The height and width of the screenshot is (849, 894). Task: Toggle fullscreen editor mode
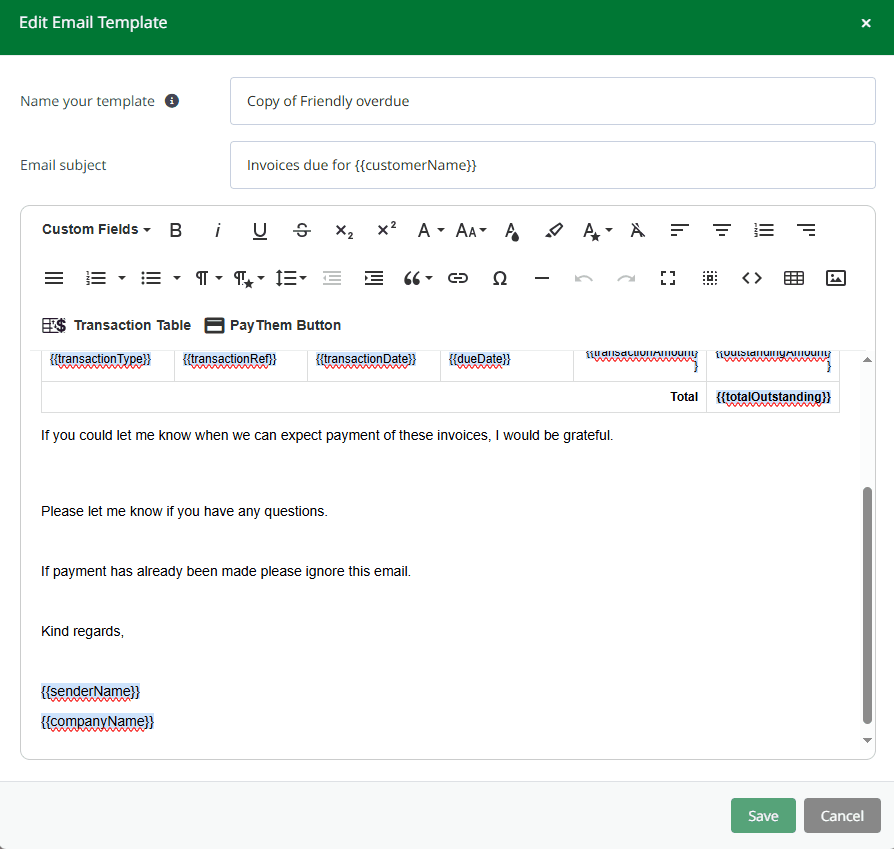[x=668, y=278]
